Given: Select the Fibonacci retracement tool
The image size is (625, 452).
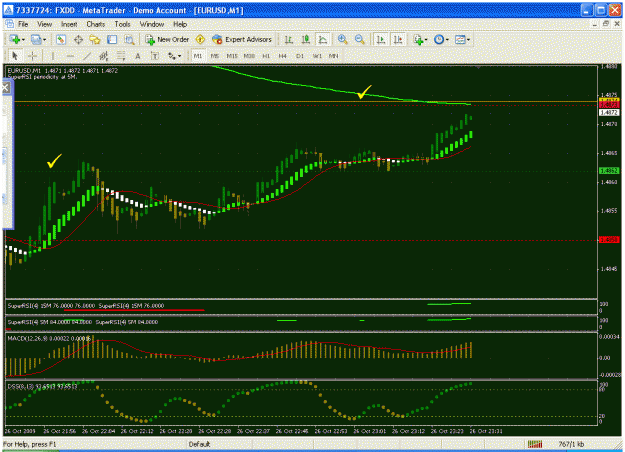Looking at the screenshot, I should tap(121, 56).
